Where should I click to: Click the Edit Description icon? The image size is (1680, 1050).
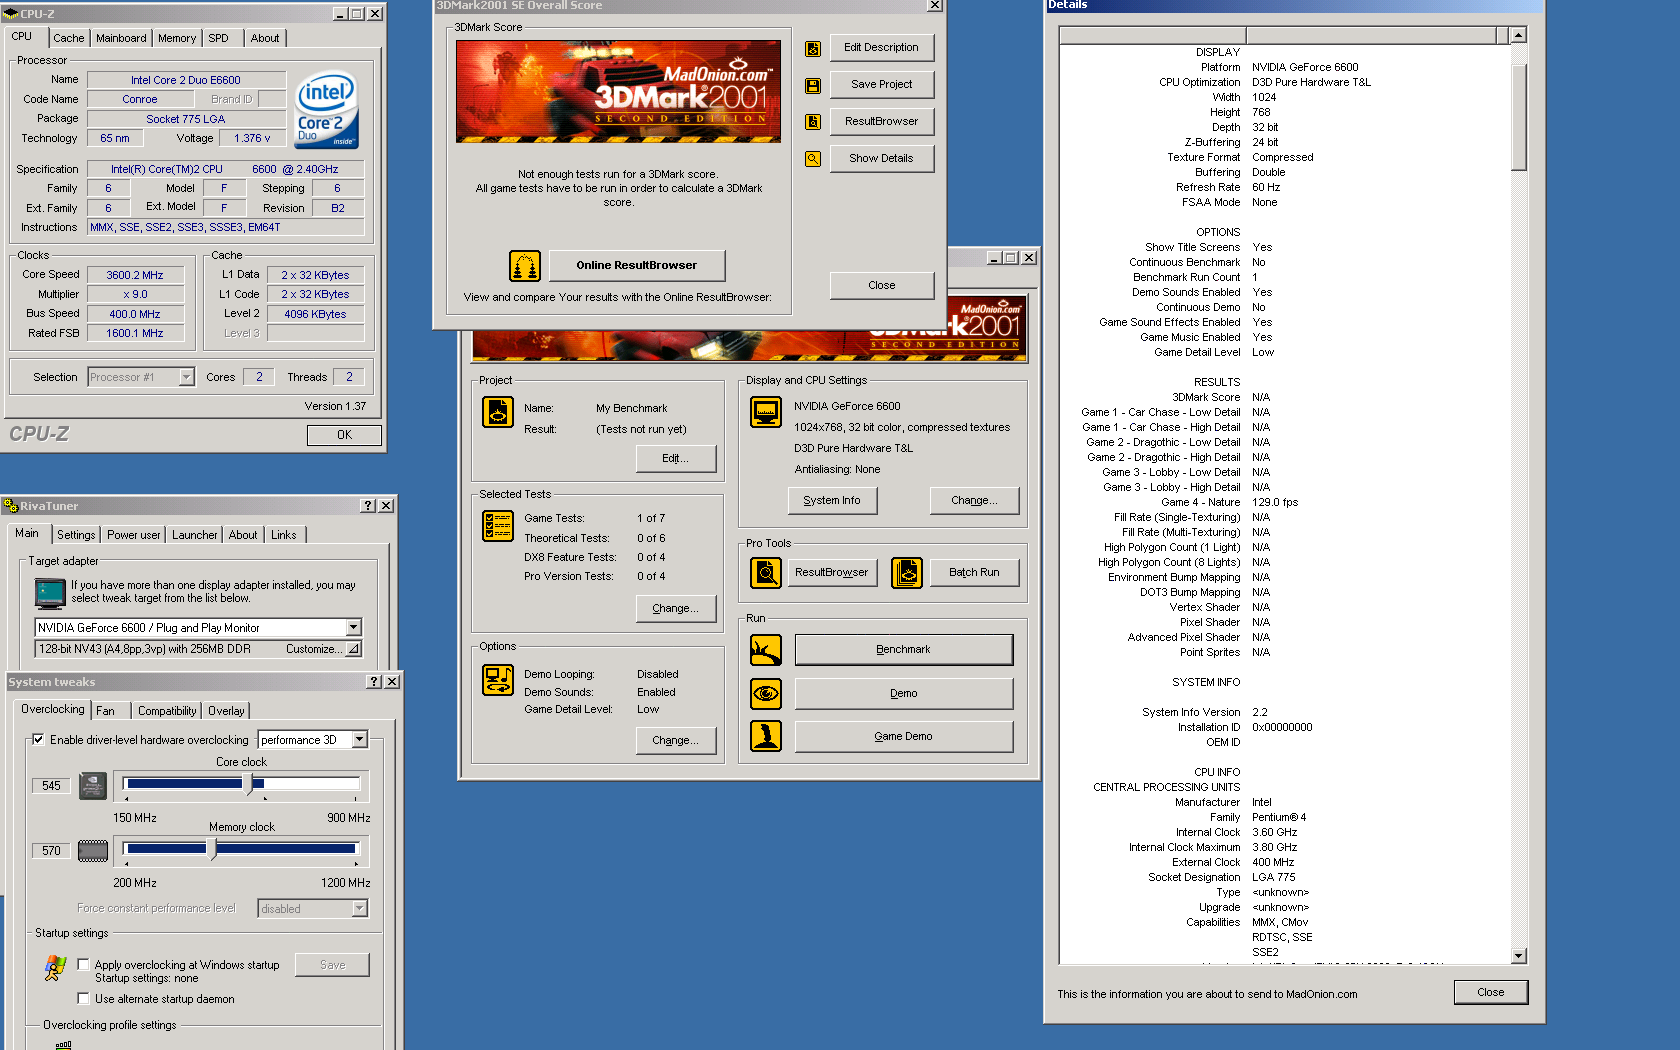click(x=813, y=48)
